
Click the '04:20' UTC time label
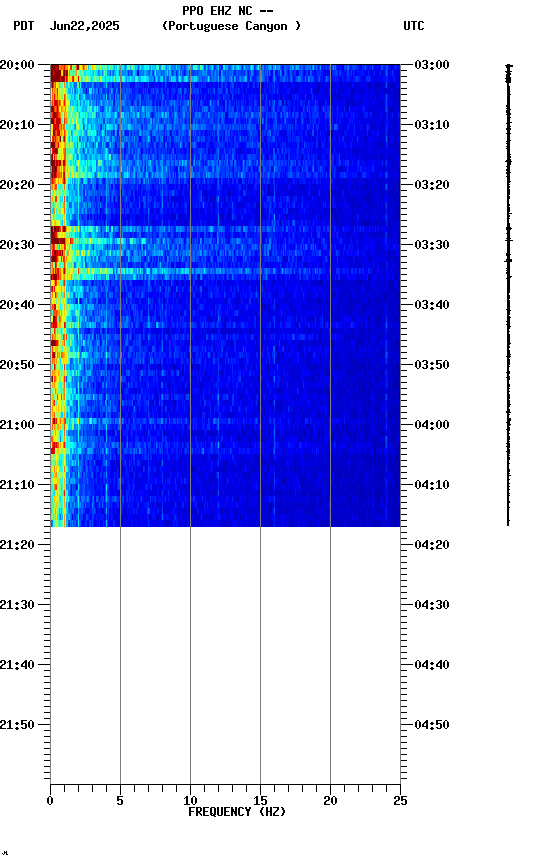tap(432, 546)
